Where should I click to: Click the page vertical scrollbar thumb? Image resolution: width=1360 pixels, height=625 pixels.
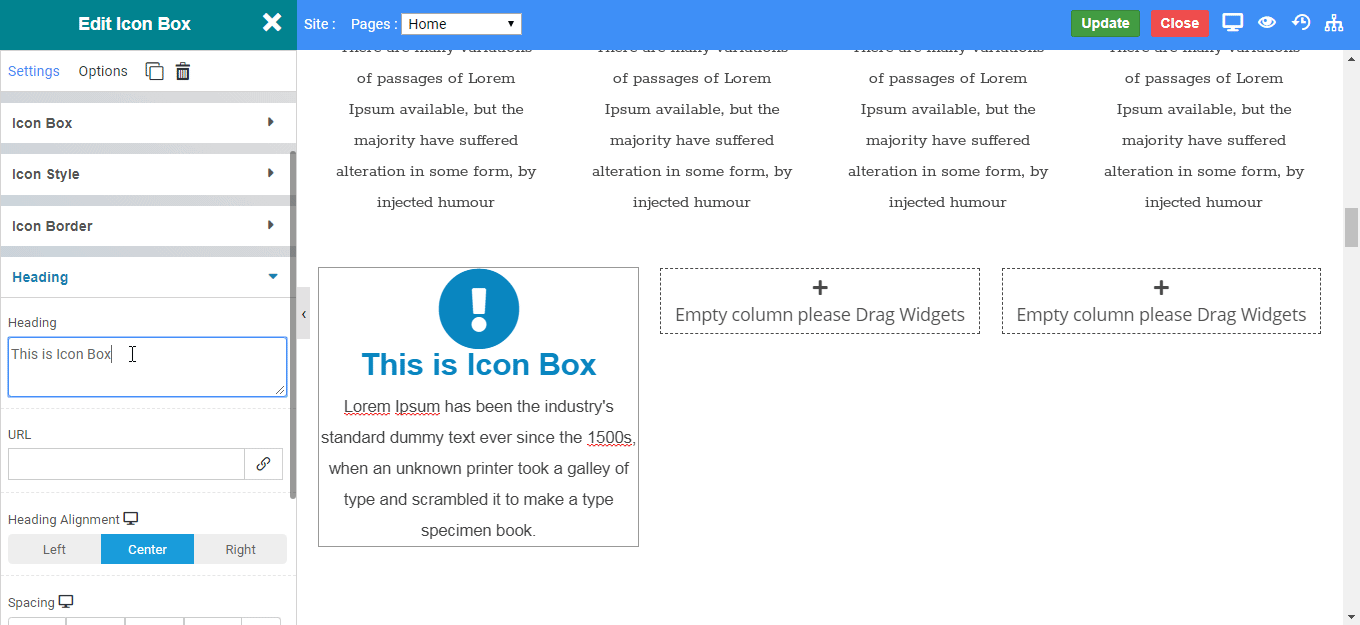[1351, 227]
